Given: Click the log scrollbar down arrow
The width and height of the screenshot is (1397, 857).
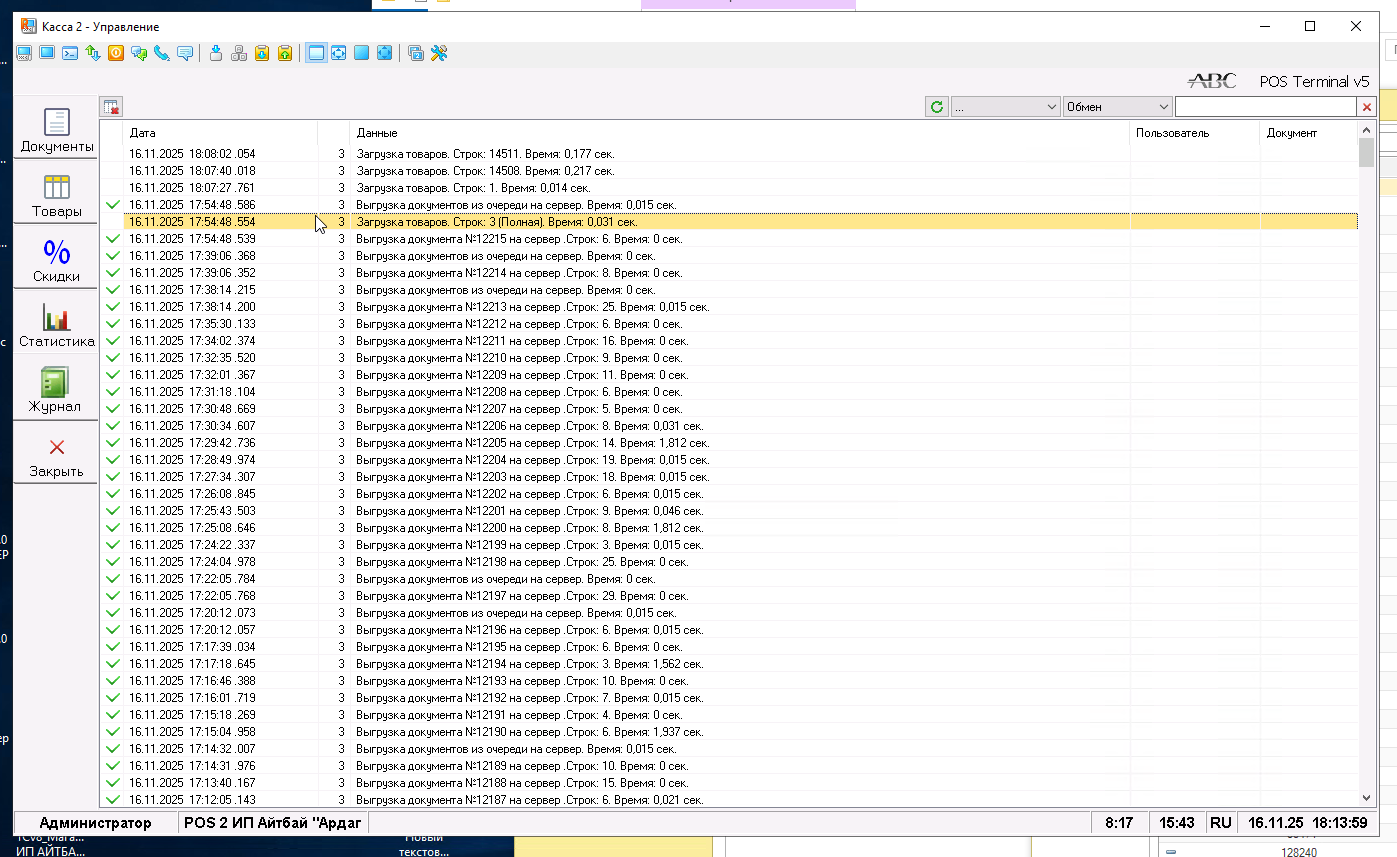Looking at the screenshot, I should coord(1367,798).
